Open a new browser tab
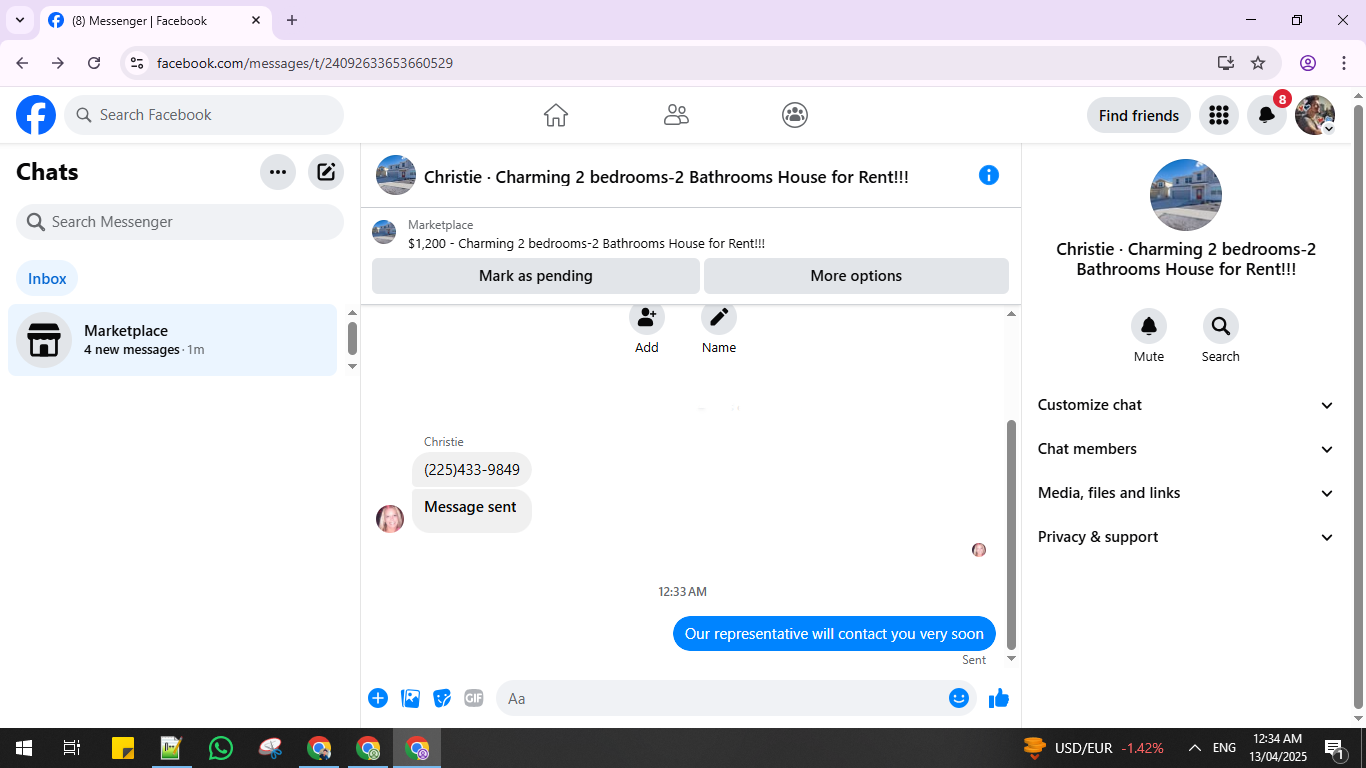Screen dimensions: 1366x768 292,20
